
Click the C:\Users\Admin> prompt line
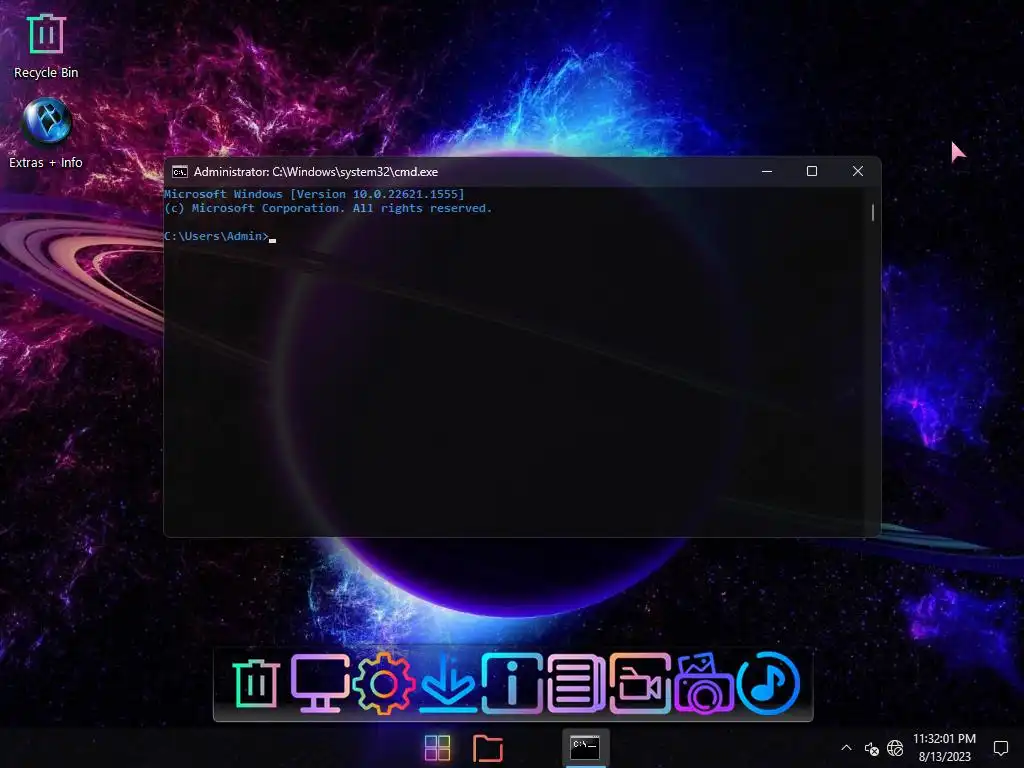(x=219, y=236)
